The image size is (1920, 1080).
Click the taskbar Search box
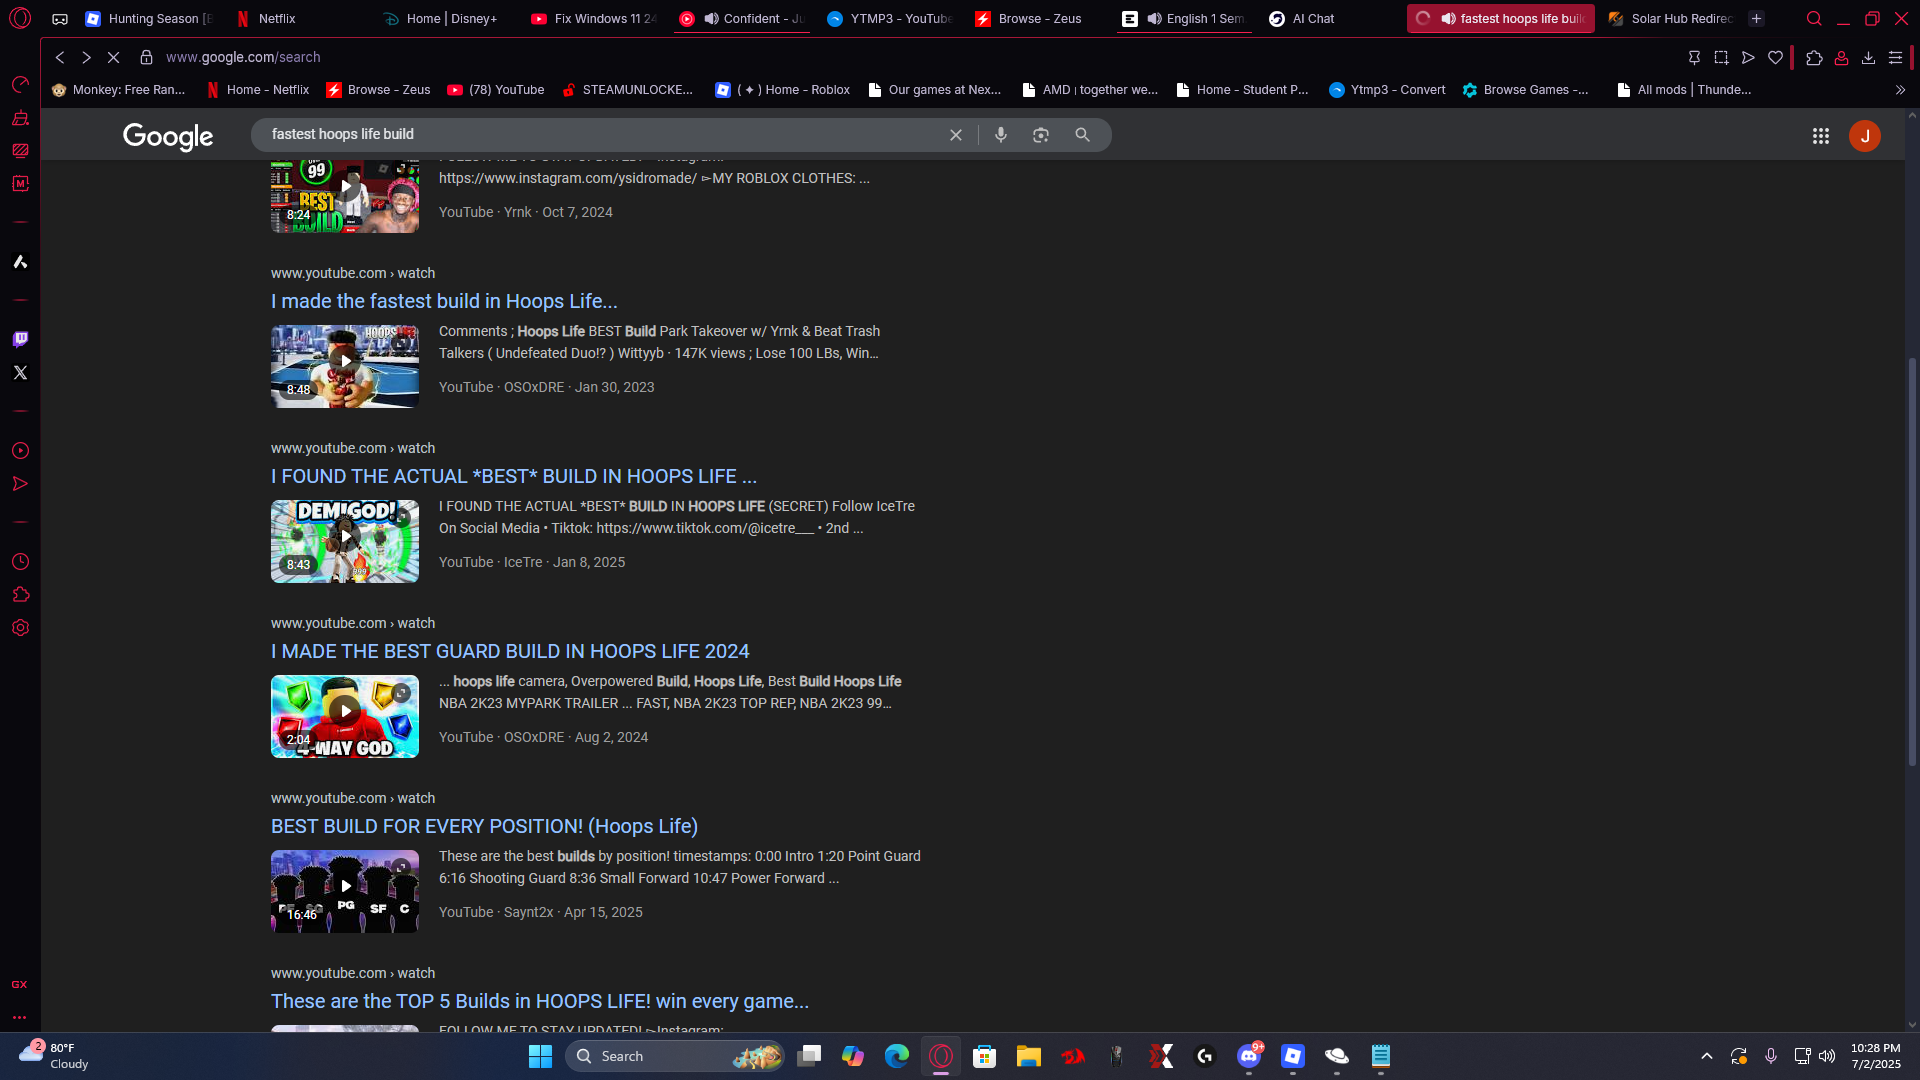pyautogui.click(x=675, y=1056)
